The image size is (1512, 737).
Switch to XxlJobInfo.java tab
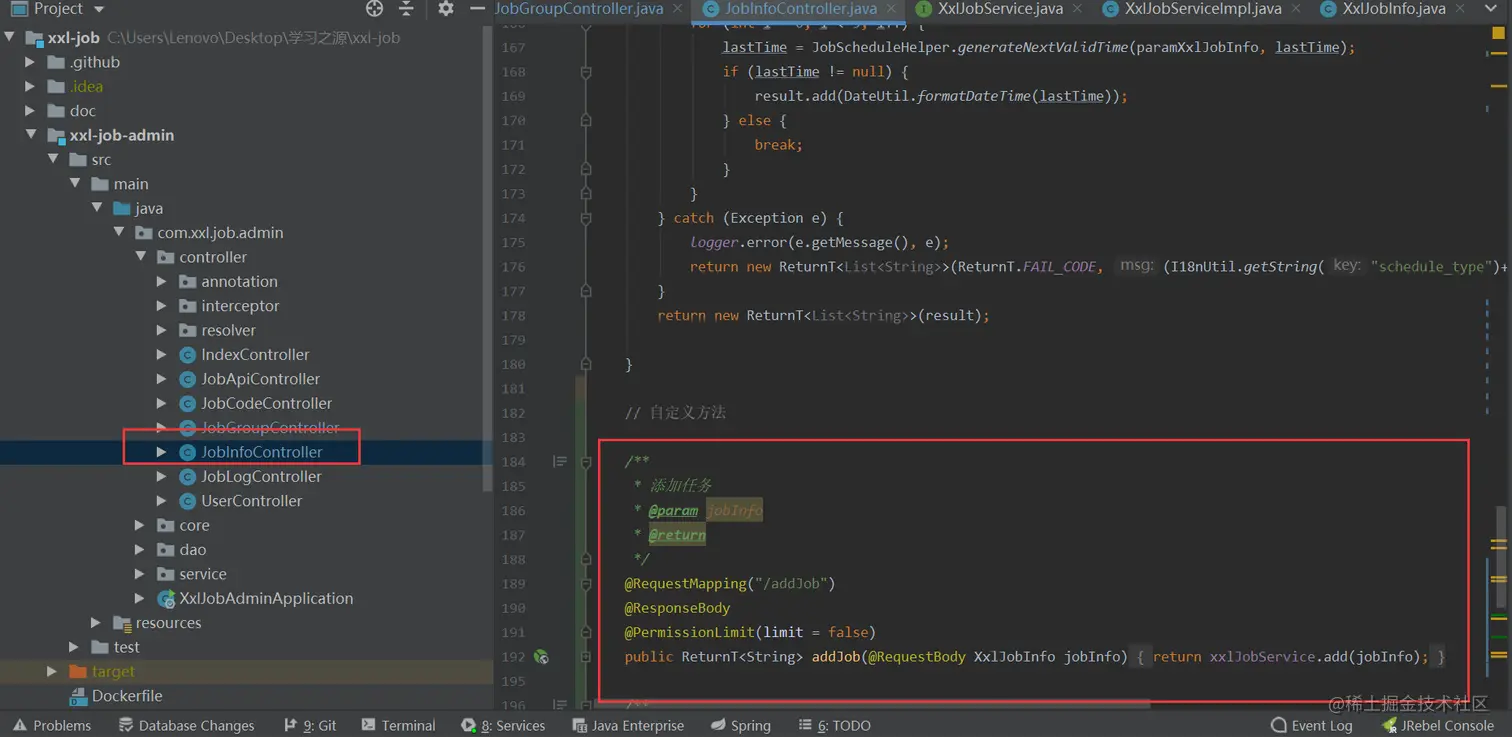pos(1394,8)
